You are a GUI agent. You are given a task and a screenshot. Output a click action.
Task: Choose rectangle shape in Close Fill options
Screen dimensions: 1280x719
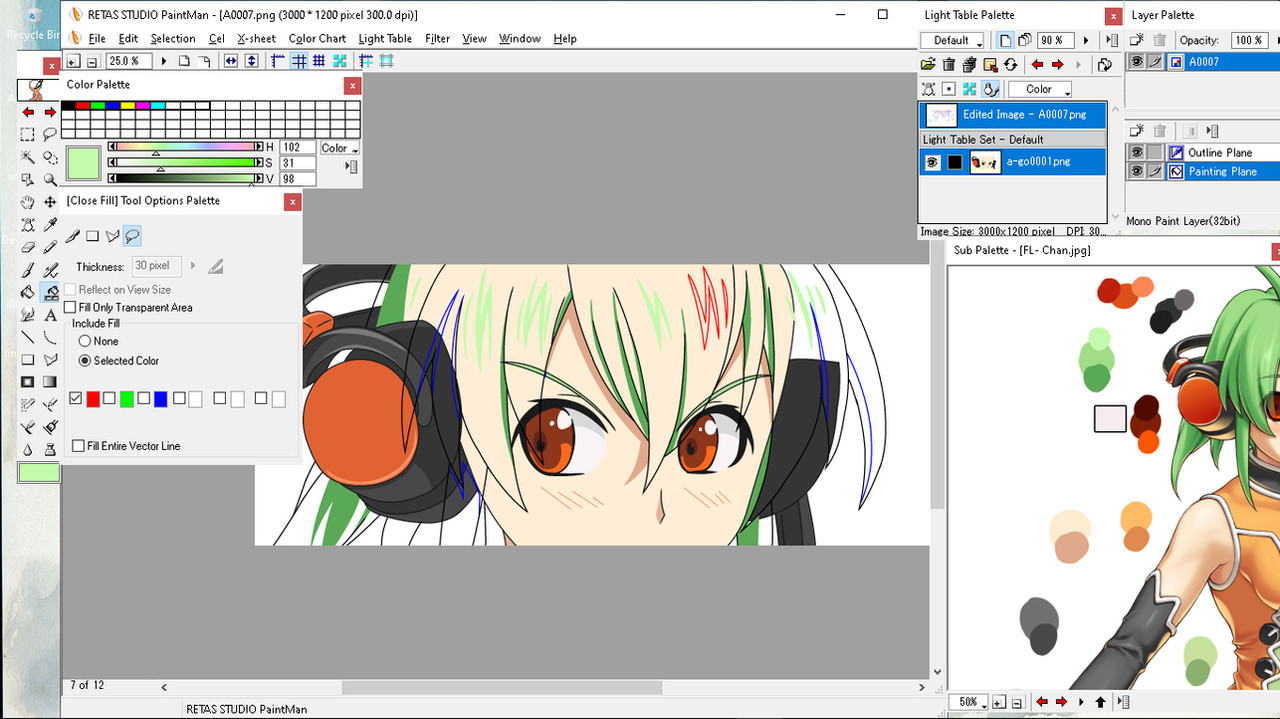[x=92, y=236]
